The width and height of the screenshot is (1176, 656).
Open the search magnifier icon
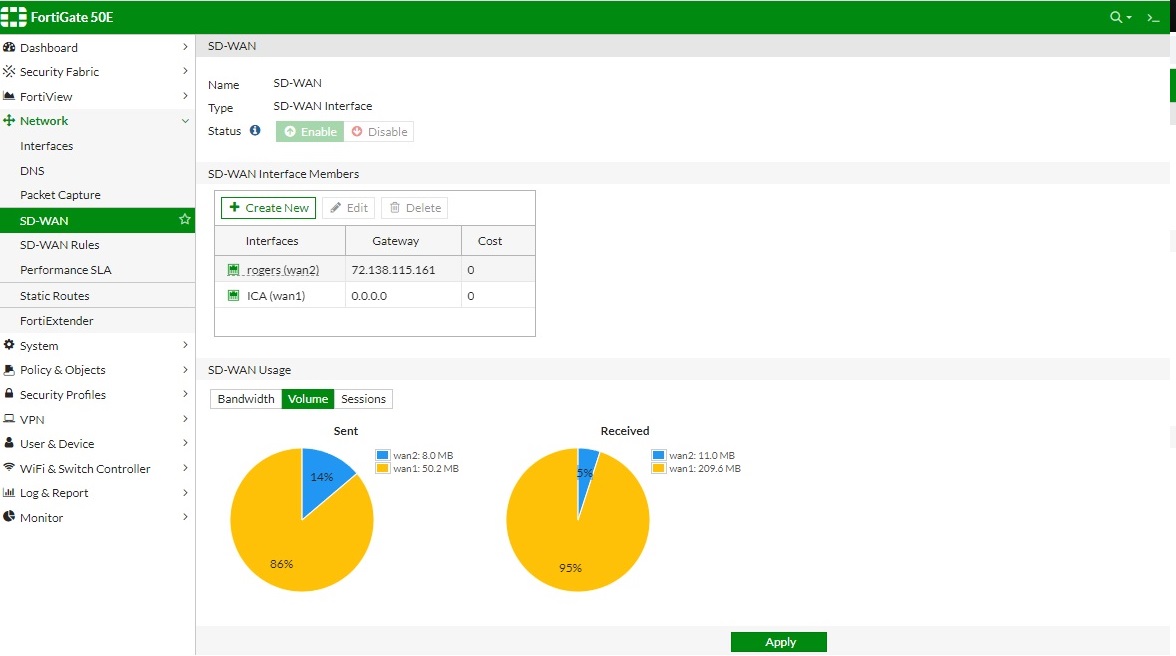click(1116, 16)
